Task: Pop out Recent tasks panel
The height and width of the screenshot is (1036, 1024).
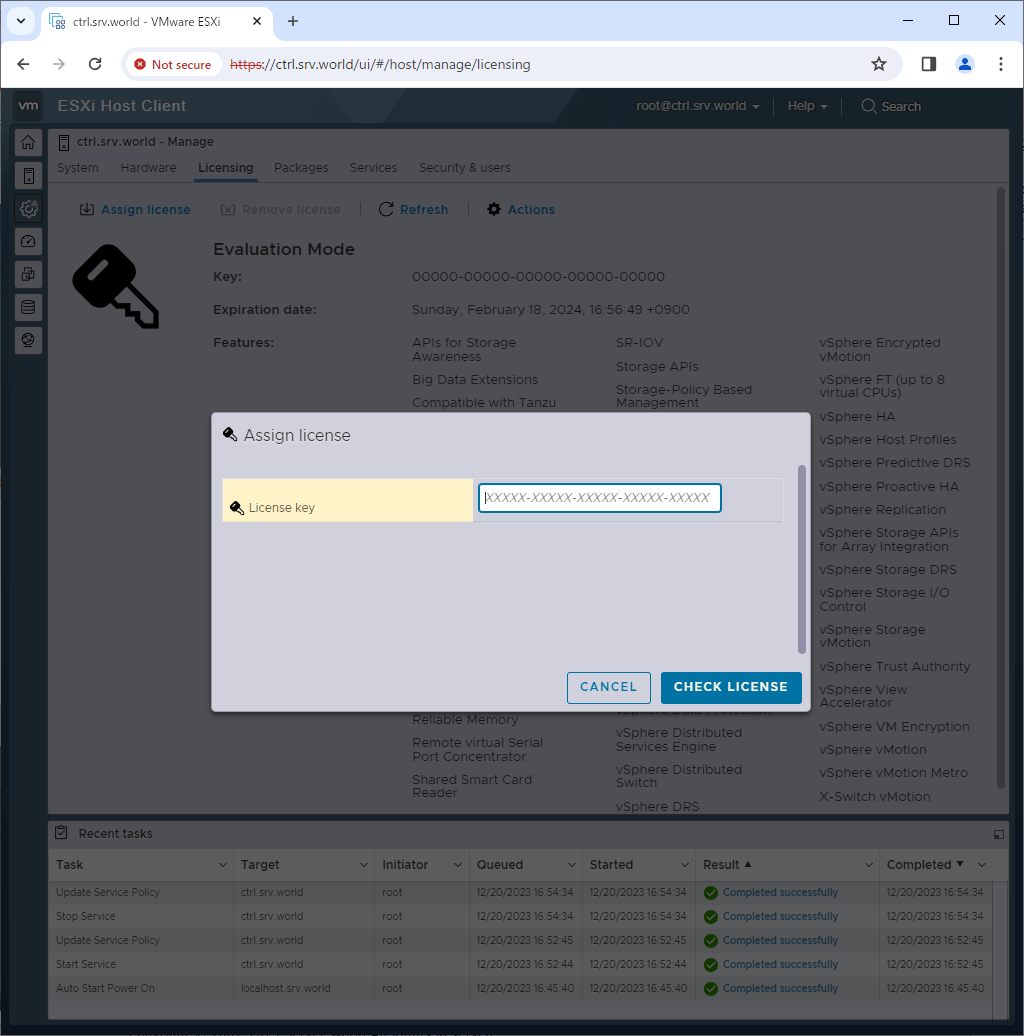Action: (998, 833)
